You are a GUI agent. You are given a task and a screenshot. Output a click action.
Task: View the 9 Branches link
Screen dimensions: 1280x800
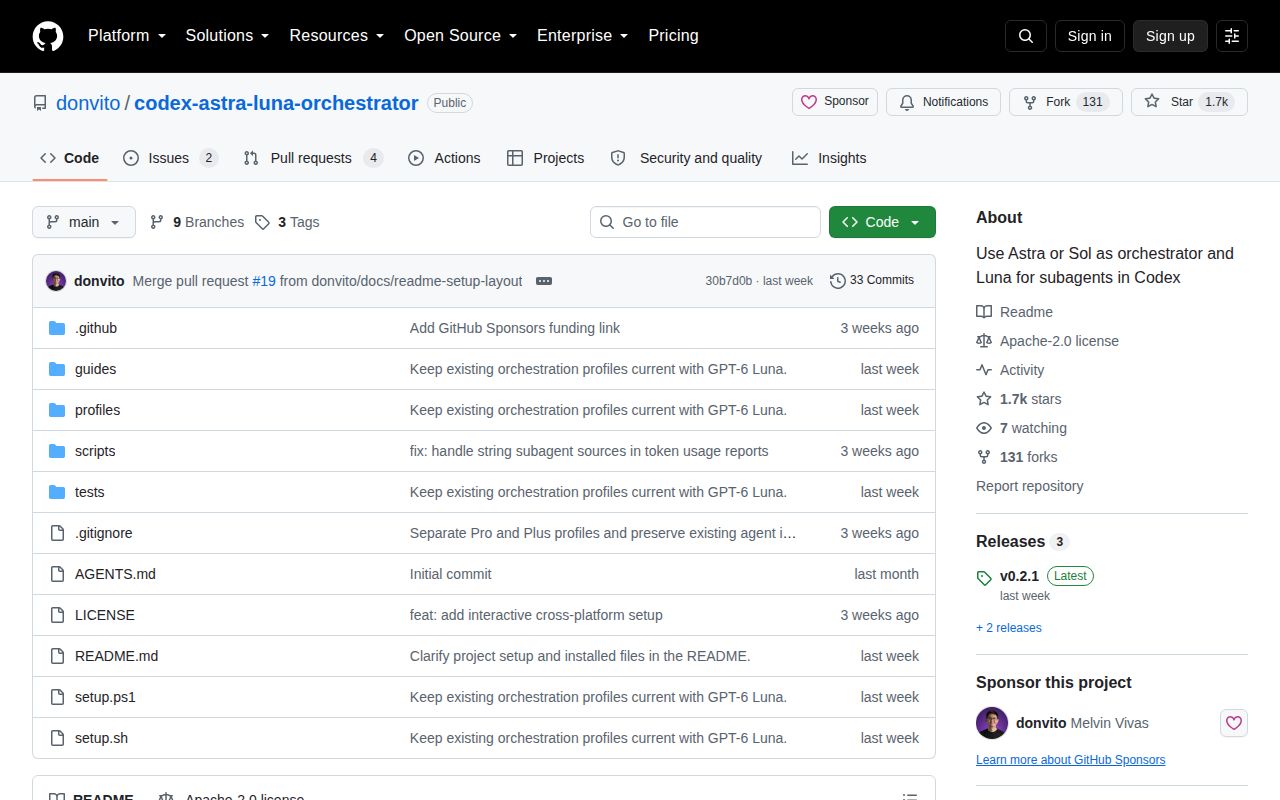coord(197,222)
